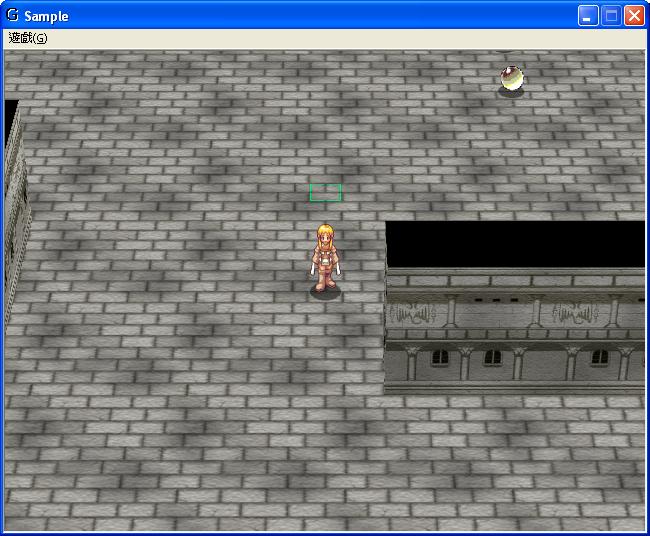Click the large black void above the building

(x=515, y=243)
